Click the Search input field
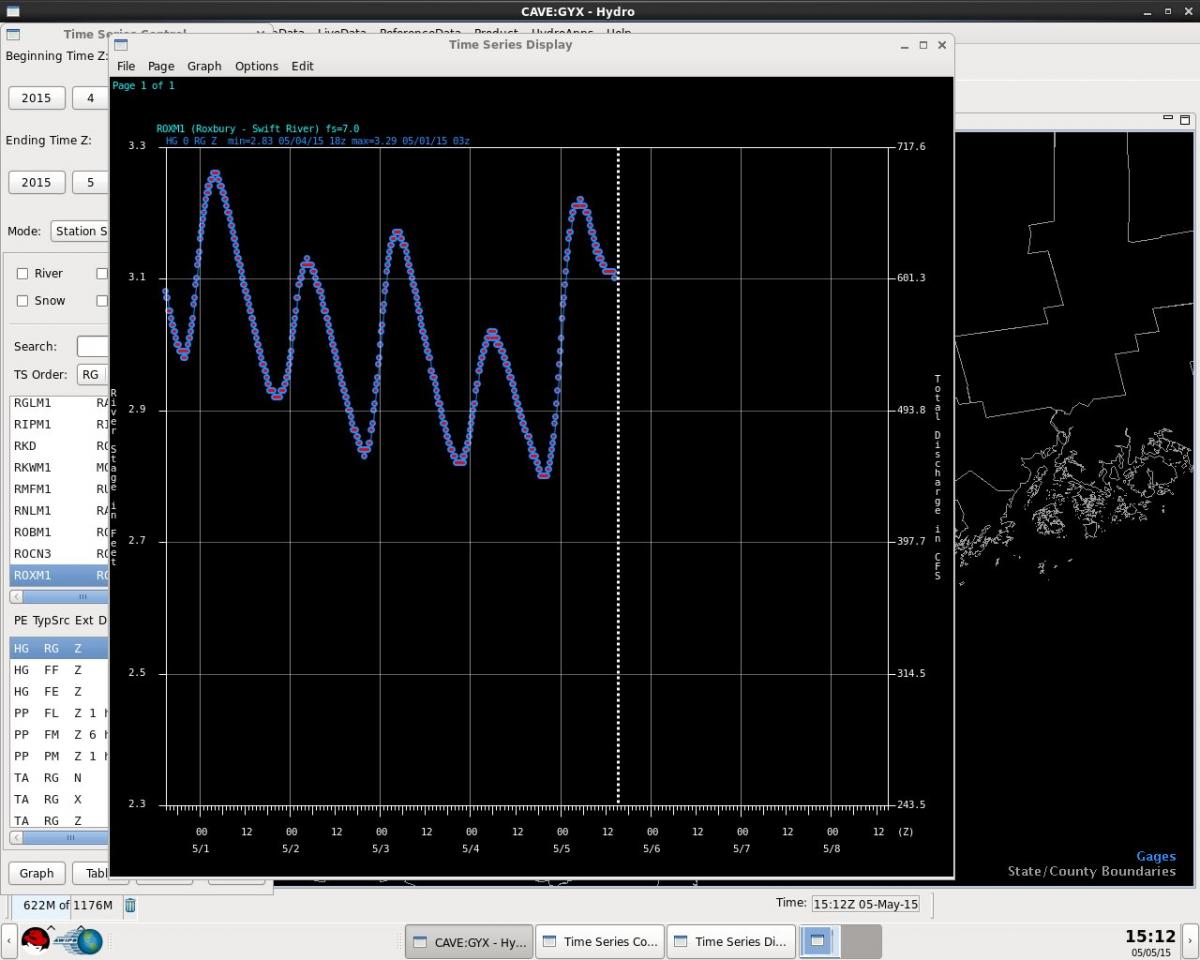 92,346
